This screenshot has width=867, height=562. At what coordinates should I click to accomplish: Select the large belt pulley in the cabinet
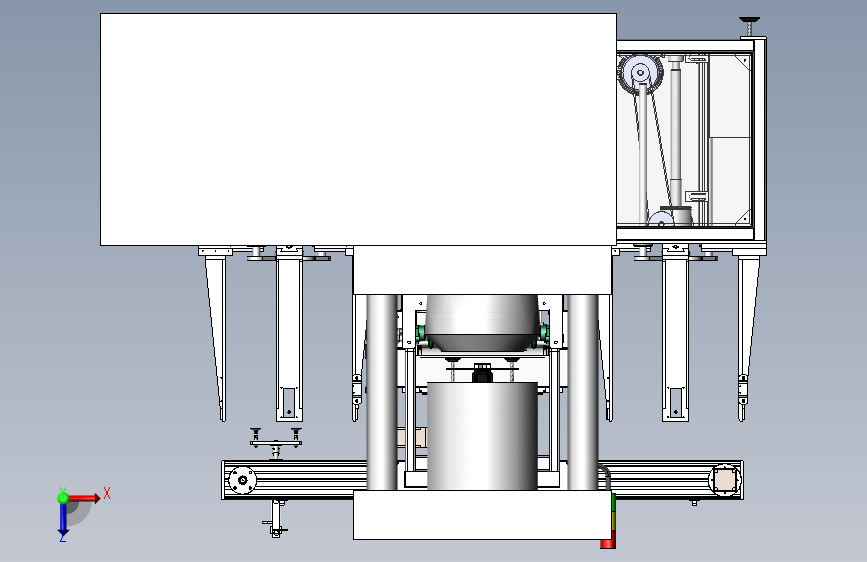pyautogui.click(x=640, y=72)
